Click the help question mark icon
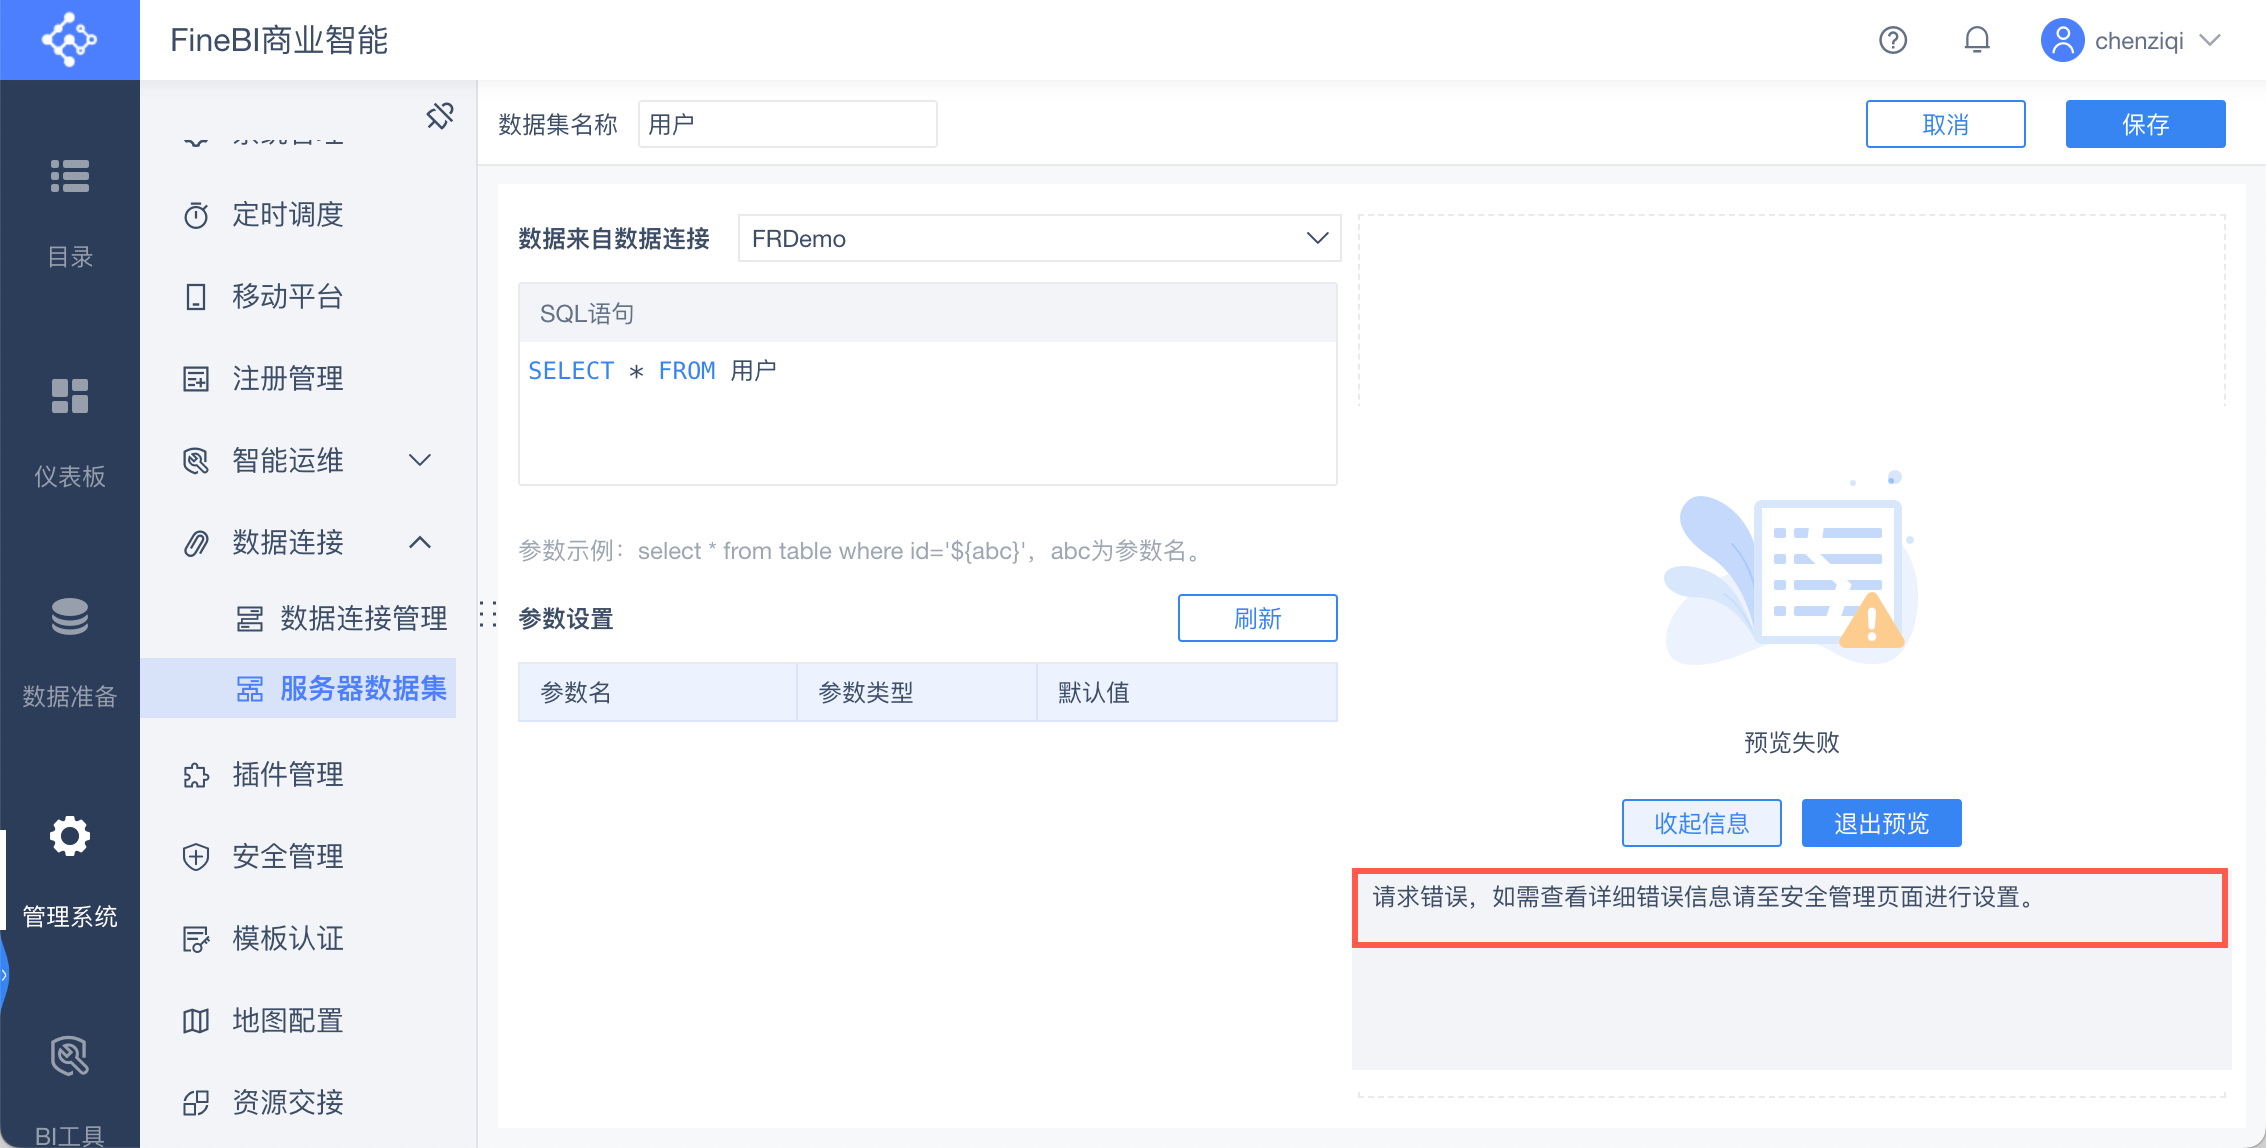 pos(1892,40)
